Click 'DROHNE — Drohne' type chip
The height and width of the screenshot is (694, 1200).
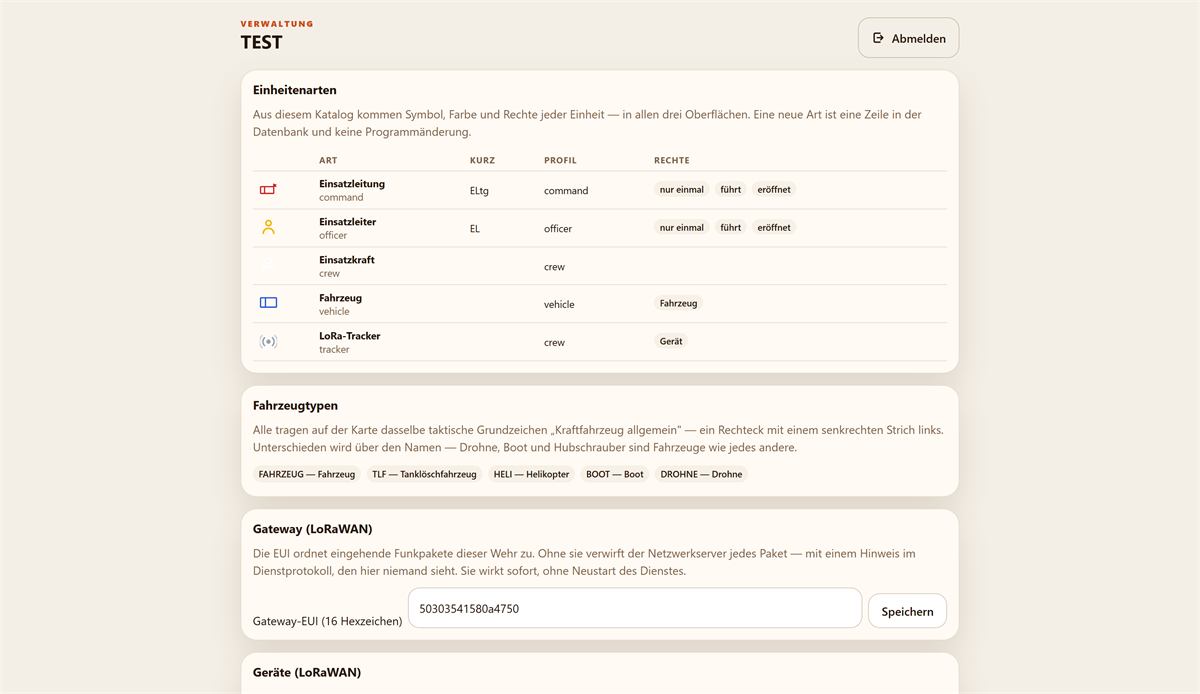[701, 474]
